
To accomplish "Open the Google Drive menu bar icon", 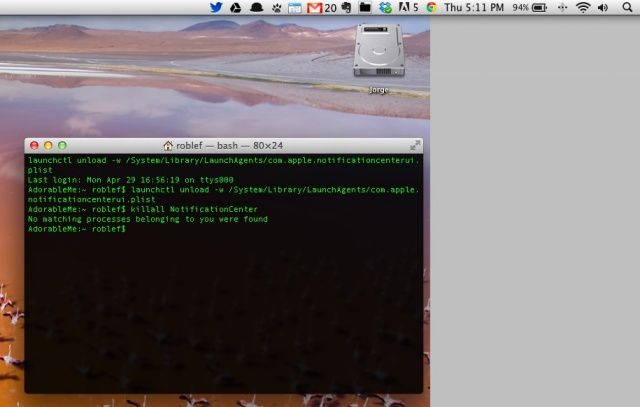I will click(x=236, y=7).
